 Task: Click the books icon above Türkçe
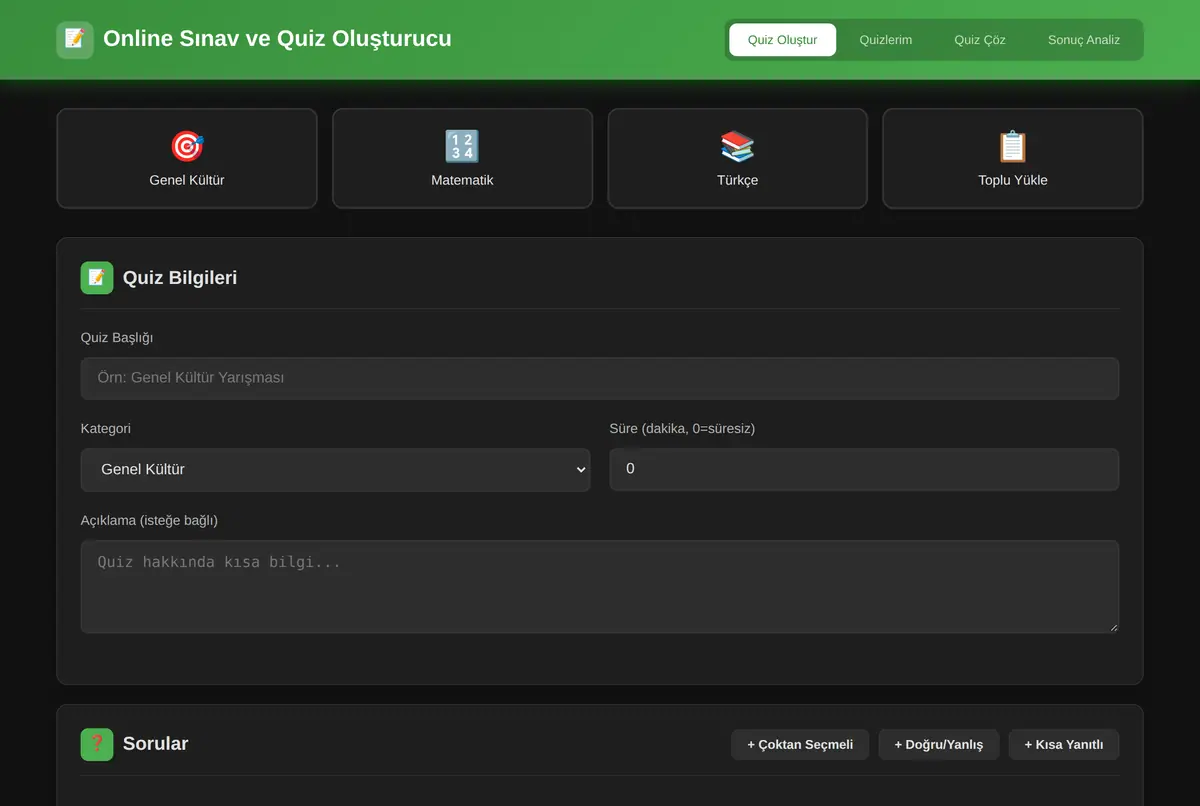[738, 147]
